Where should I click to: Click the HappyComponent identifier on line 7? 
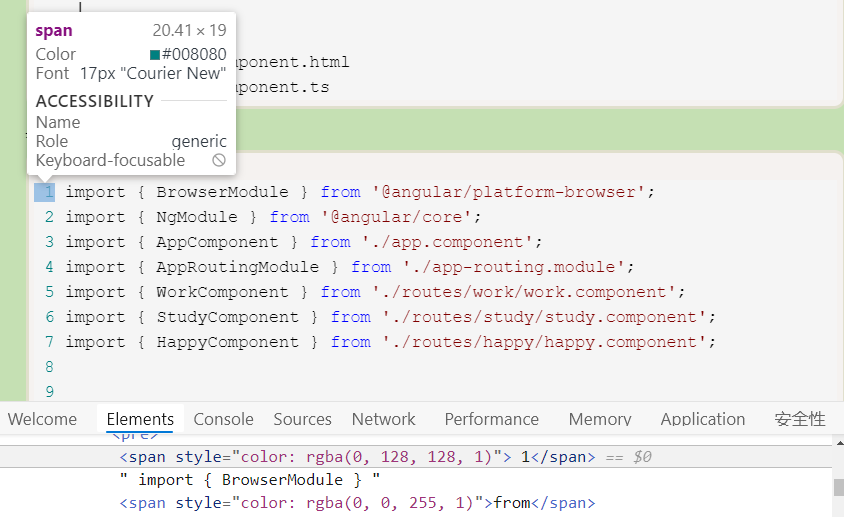[x=228, y=342]
